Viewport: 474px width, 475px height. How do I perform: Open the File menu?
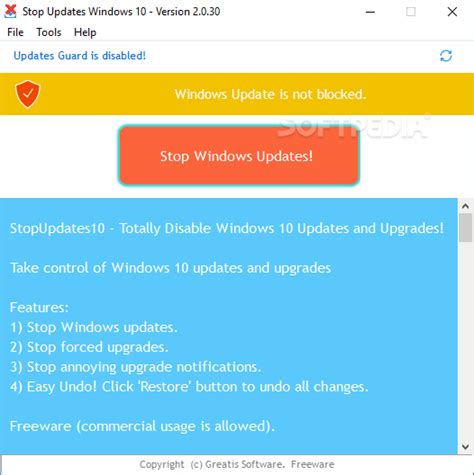pos(15,32)
